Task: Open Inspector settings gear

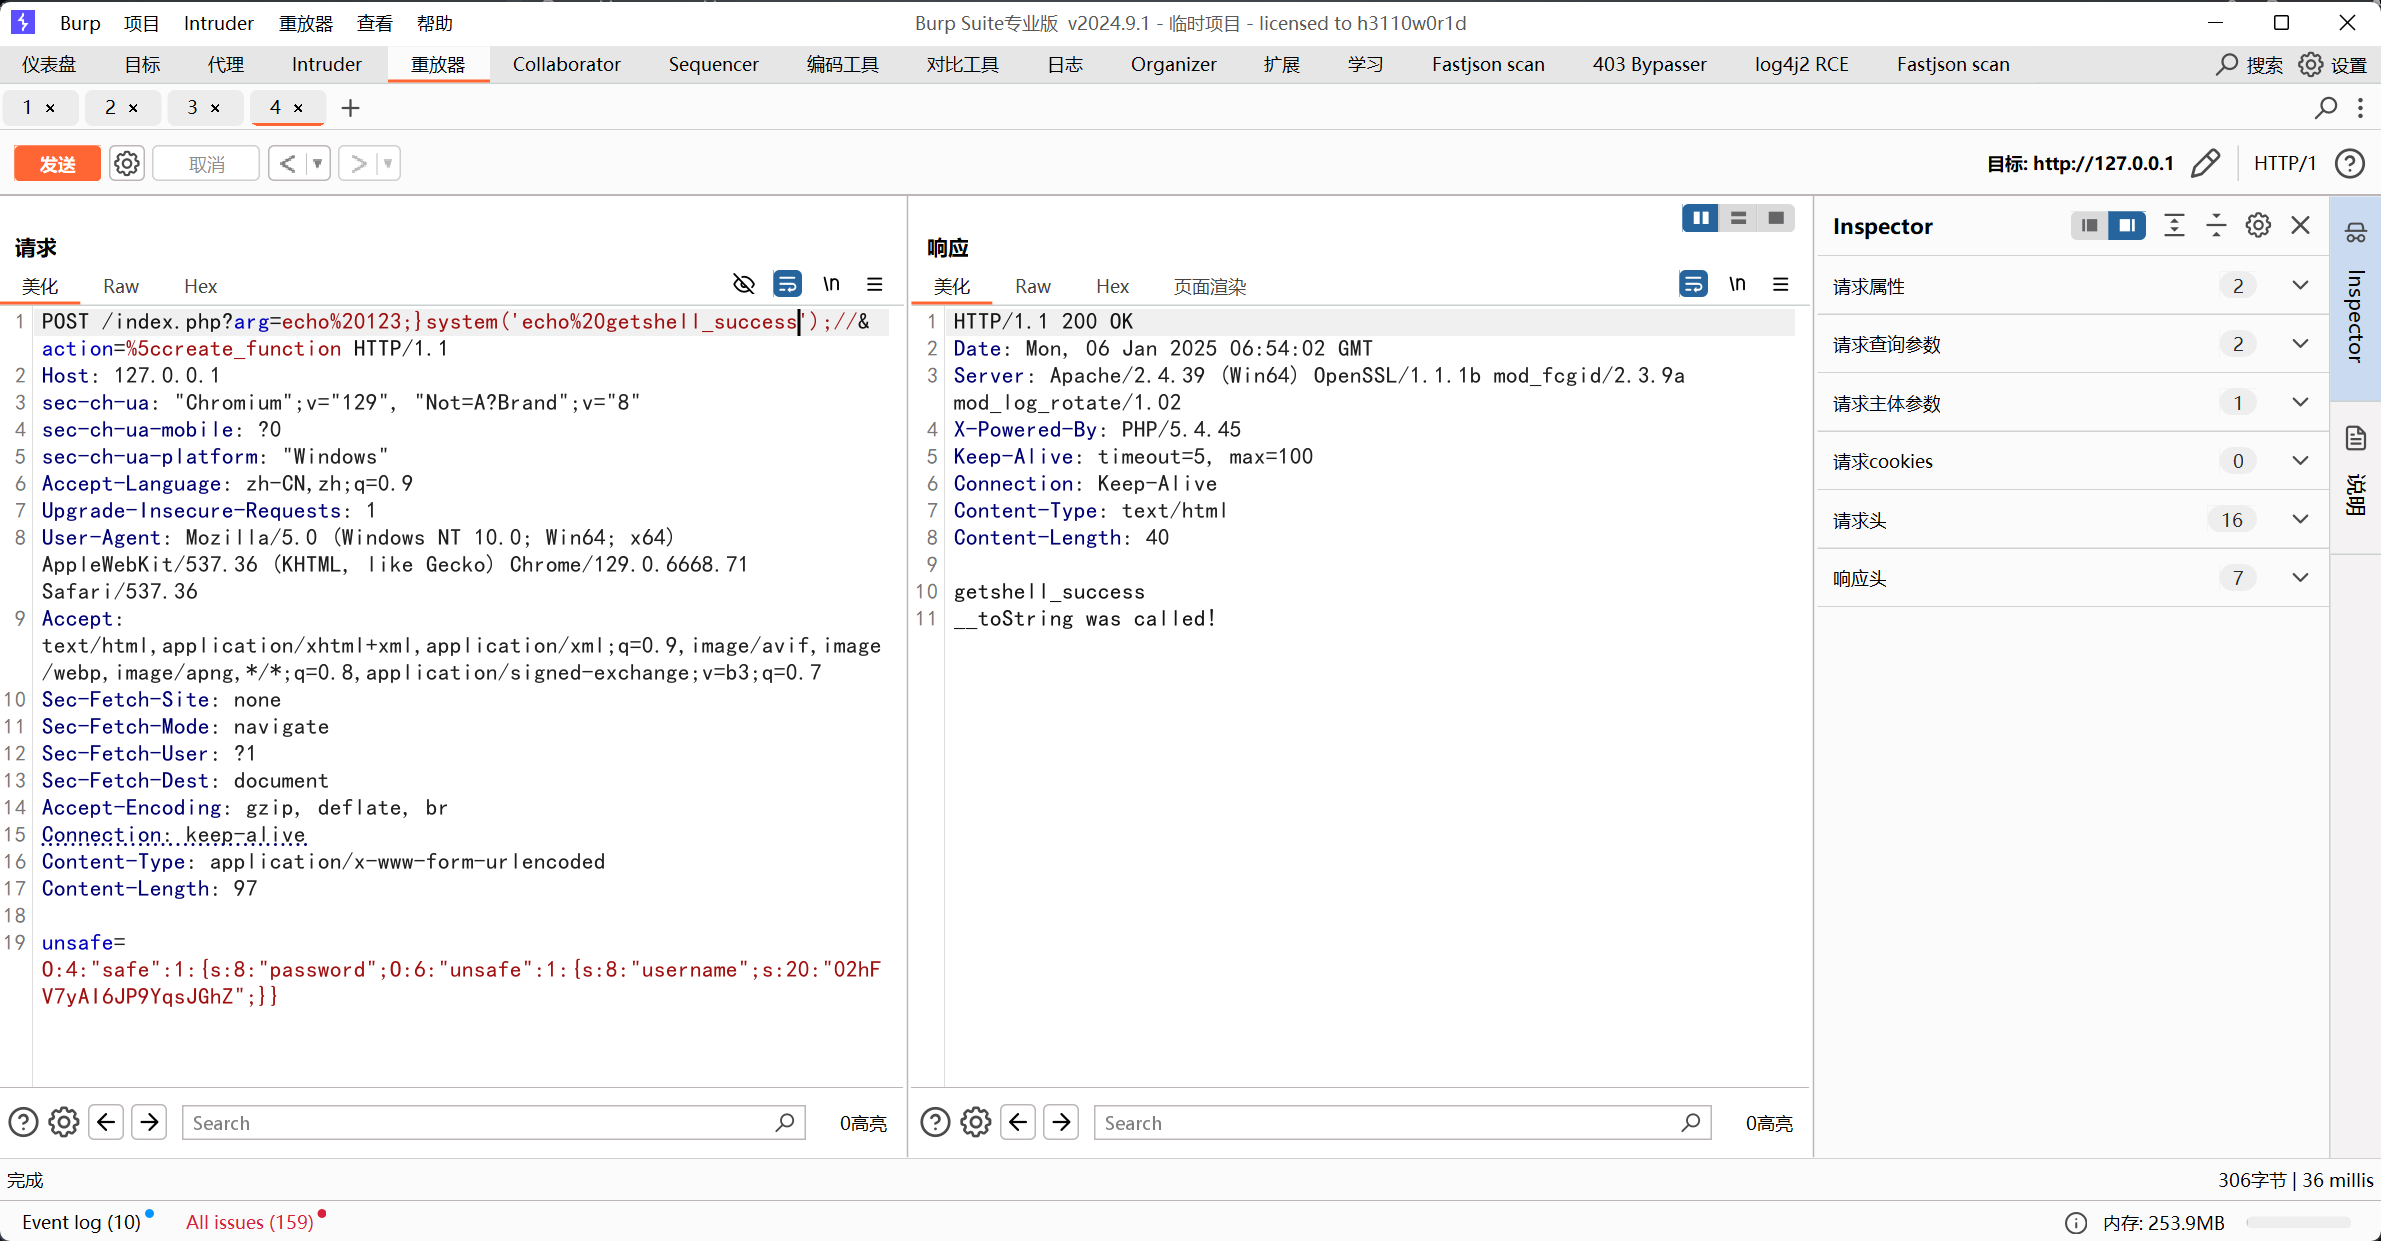Action: coord(2258,226)
